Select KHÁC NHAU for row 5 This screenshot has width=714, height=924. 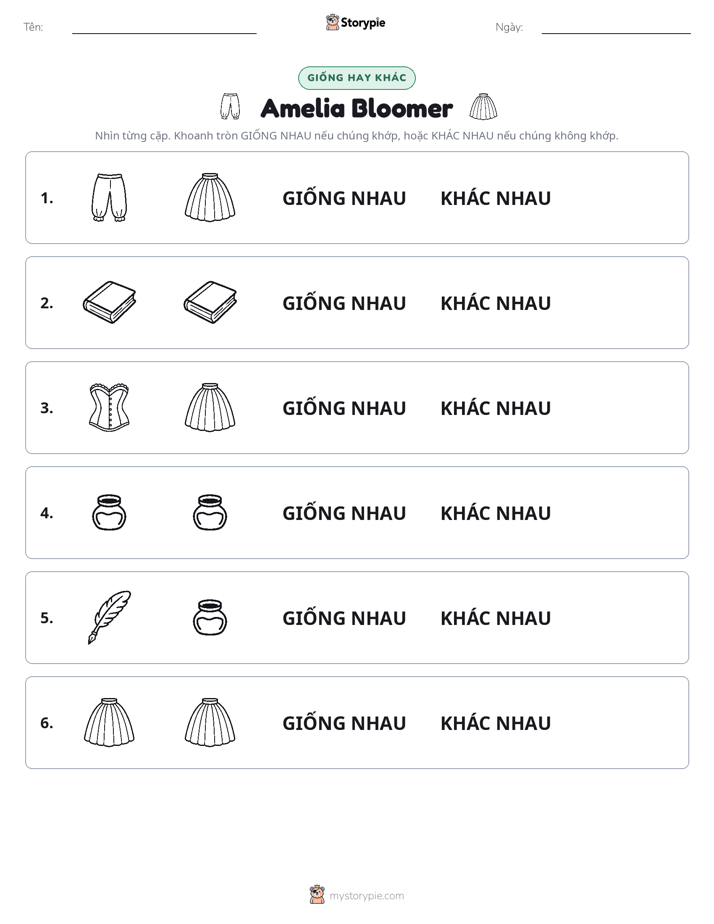(x=495, y=618)
